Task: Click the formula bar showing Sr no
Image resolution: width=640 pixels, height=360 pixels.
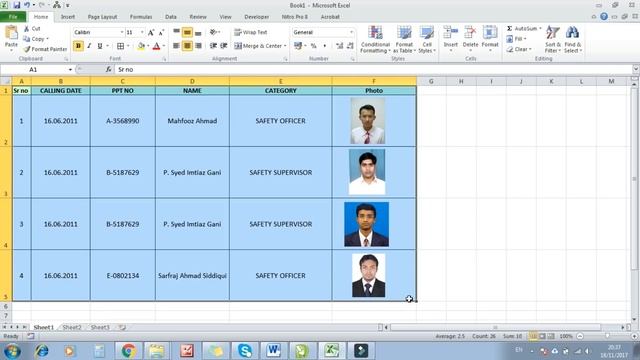Action: (373, 69)
